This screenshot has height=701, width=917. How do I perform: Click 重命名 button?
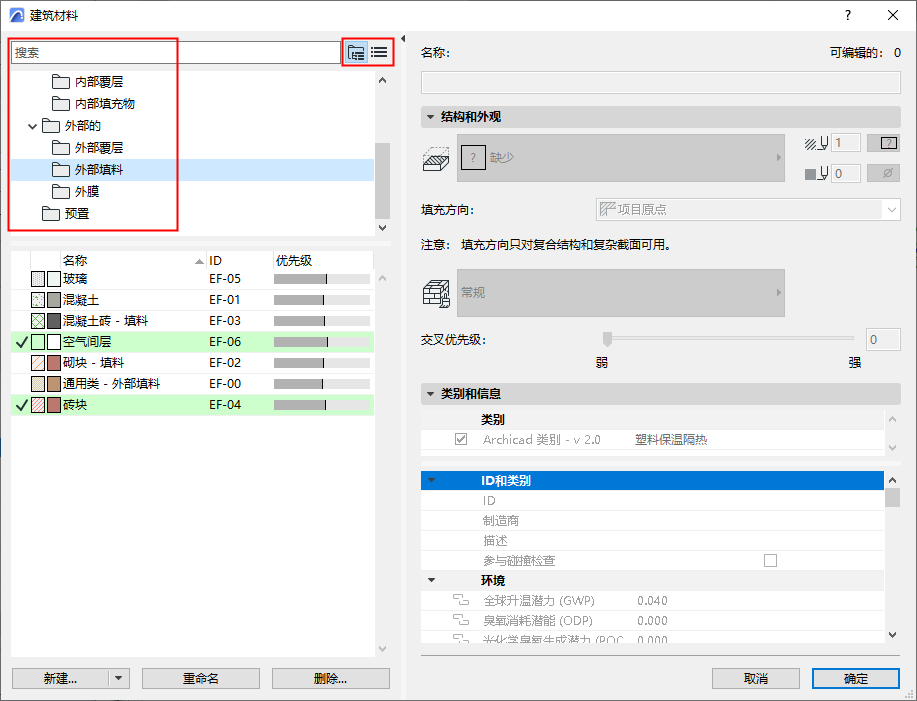[201, 678]
